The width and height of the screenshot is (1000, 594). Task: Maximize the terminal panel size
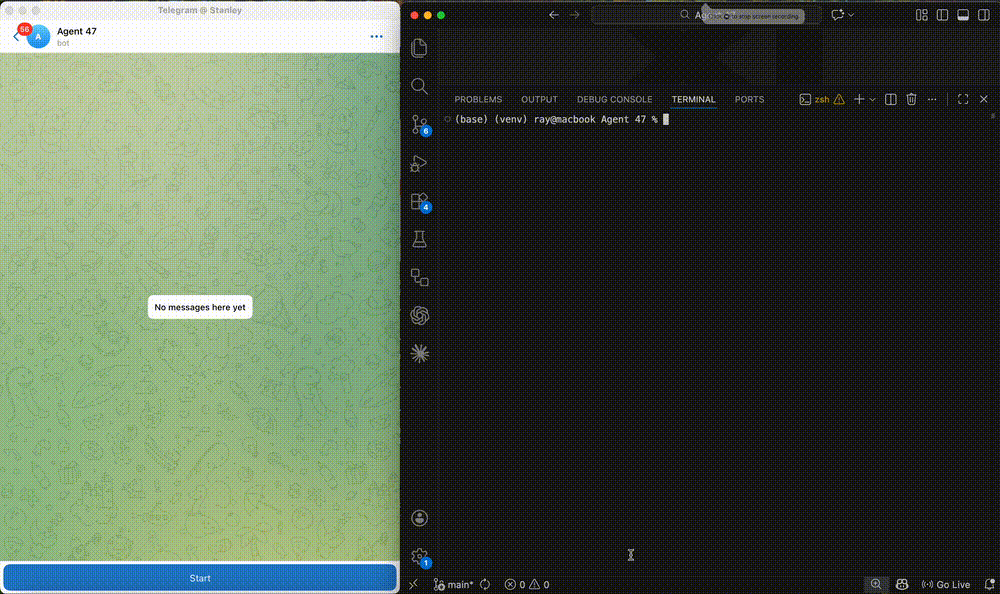(x=963, y=99)
